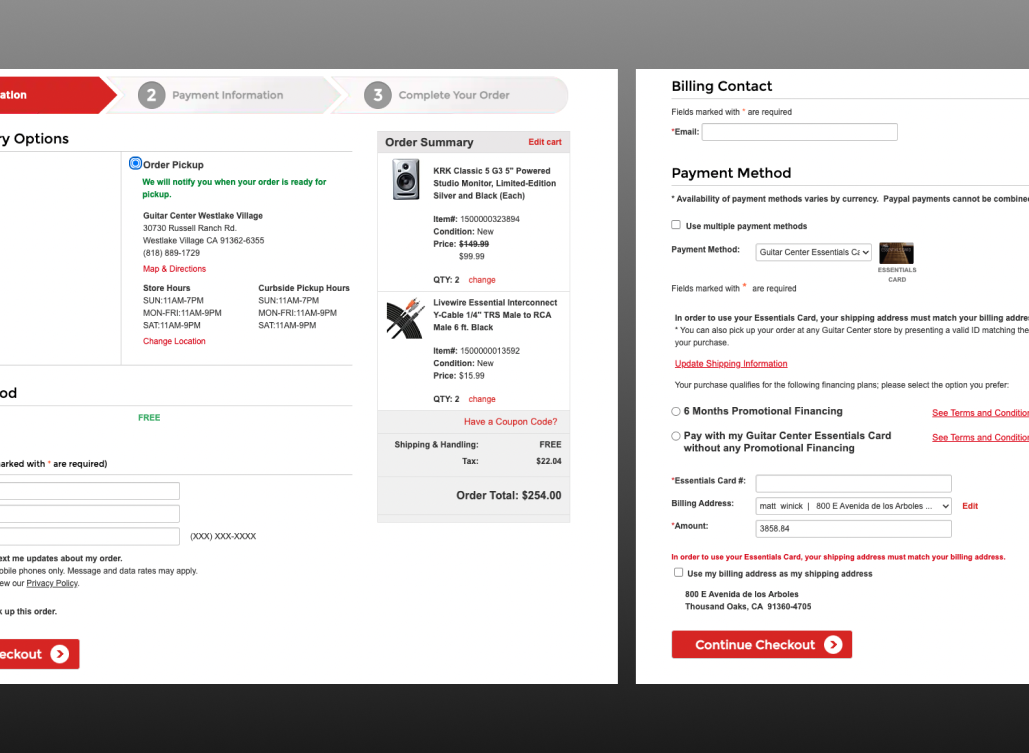Enable Use my billing address as shipping
The width and height of the screenshot is (1029, 753).
click(x=680, y=573)
